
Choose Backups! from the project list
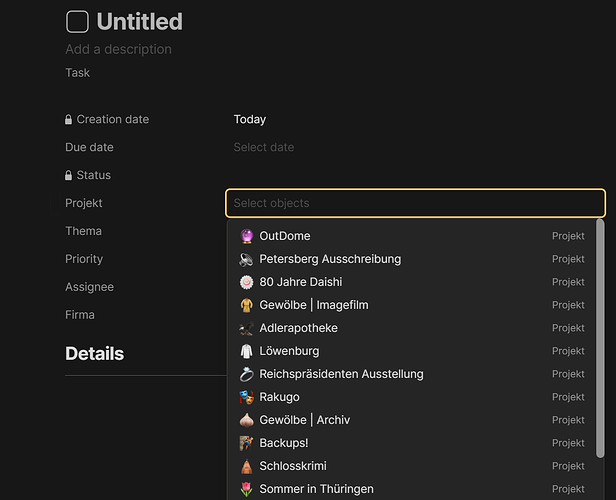412,443
